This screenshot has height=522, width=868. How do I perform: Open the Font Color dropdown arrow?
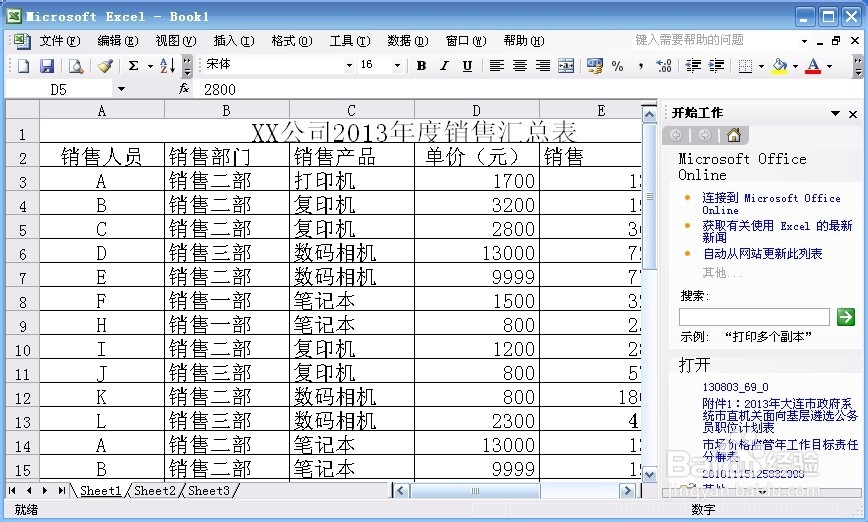click(x=829, y=66)
